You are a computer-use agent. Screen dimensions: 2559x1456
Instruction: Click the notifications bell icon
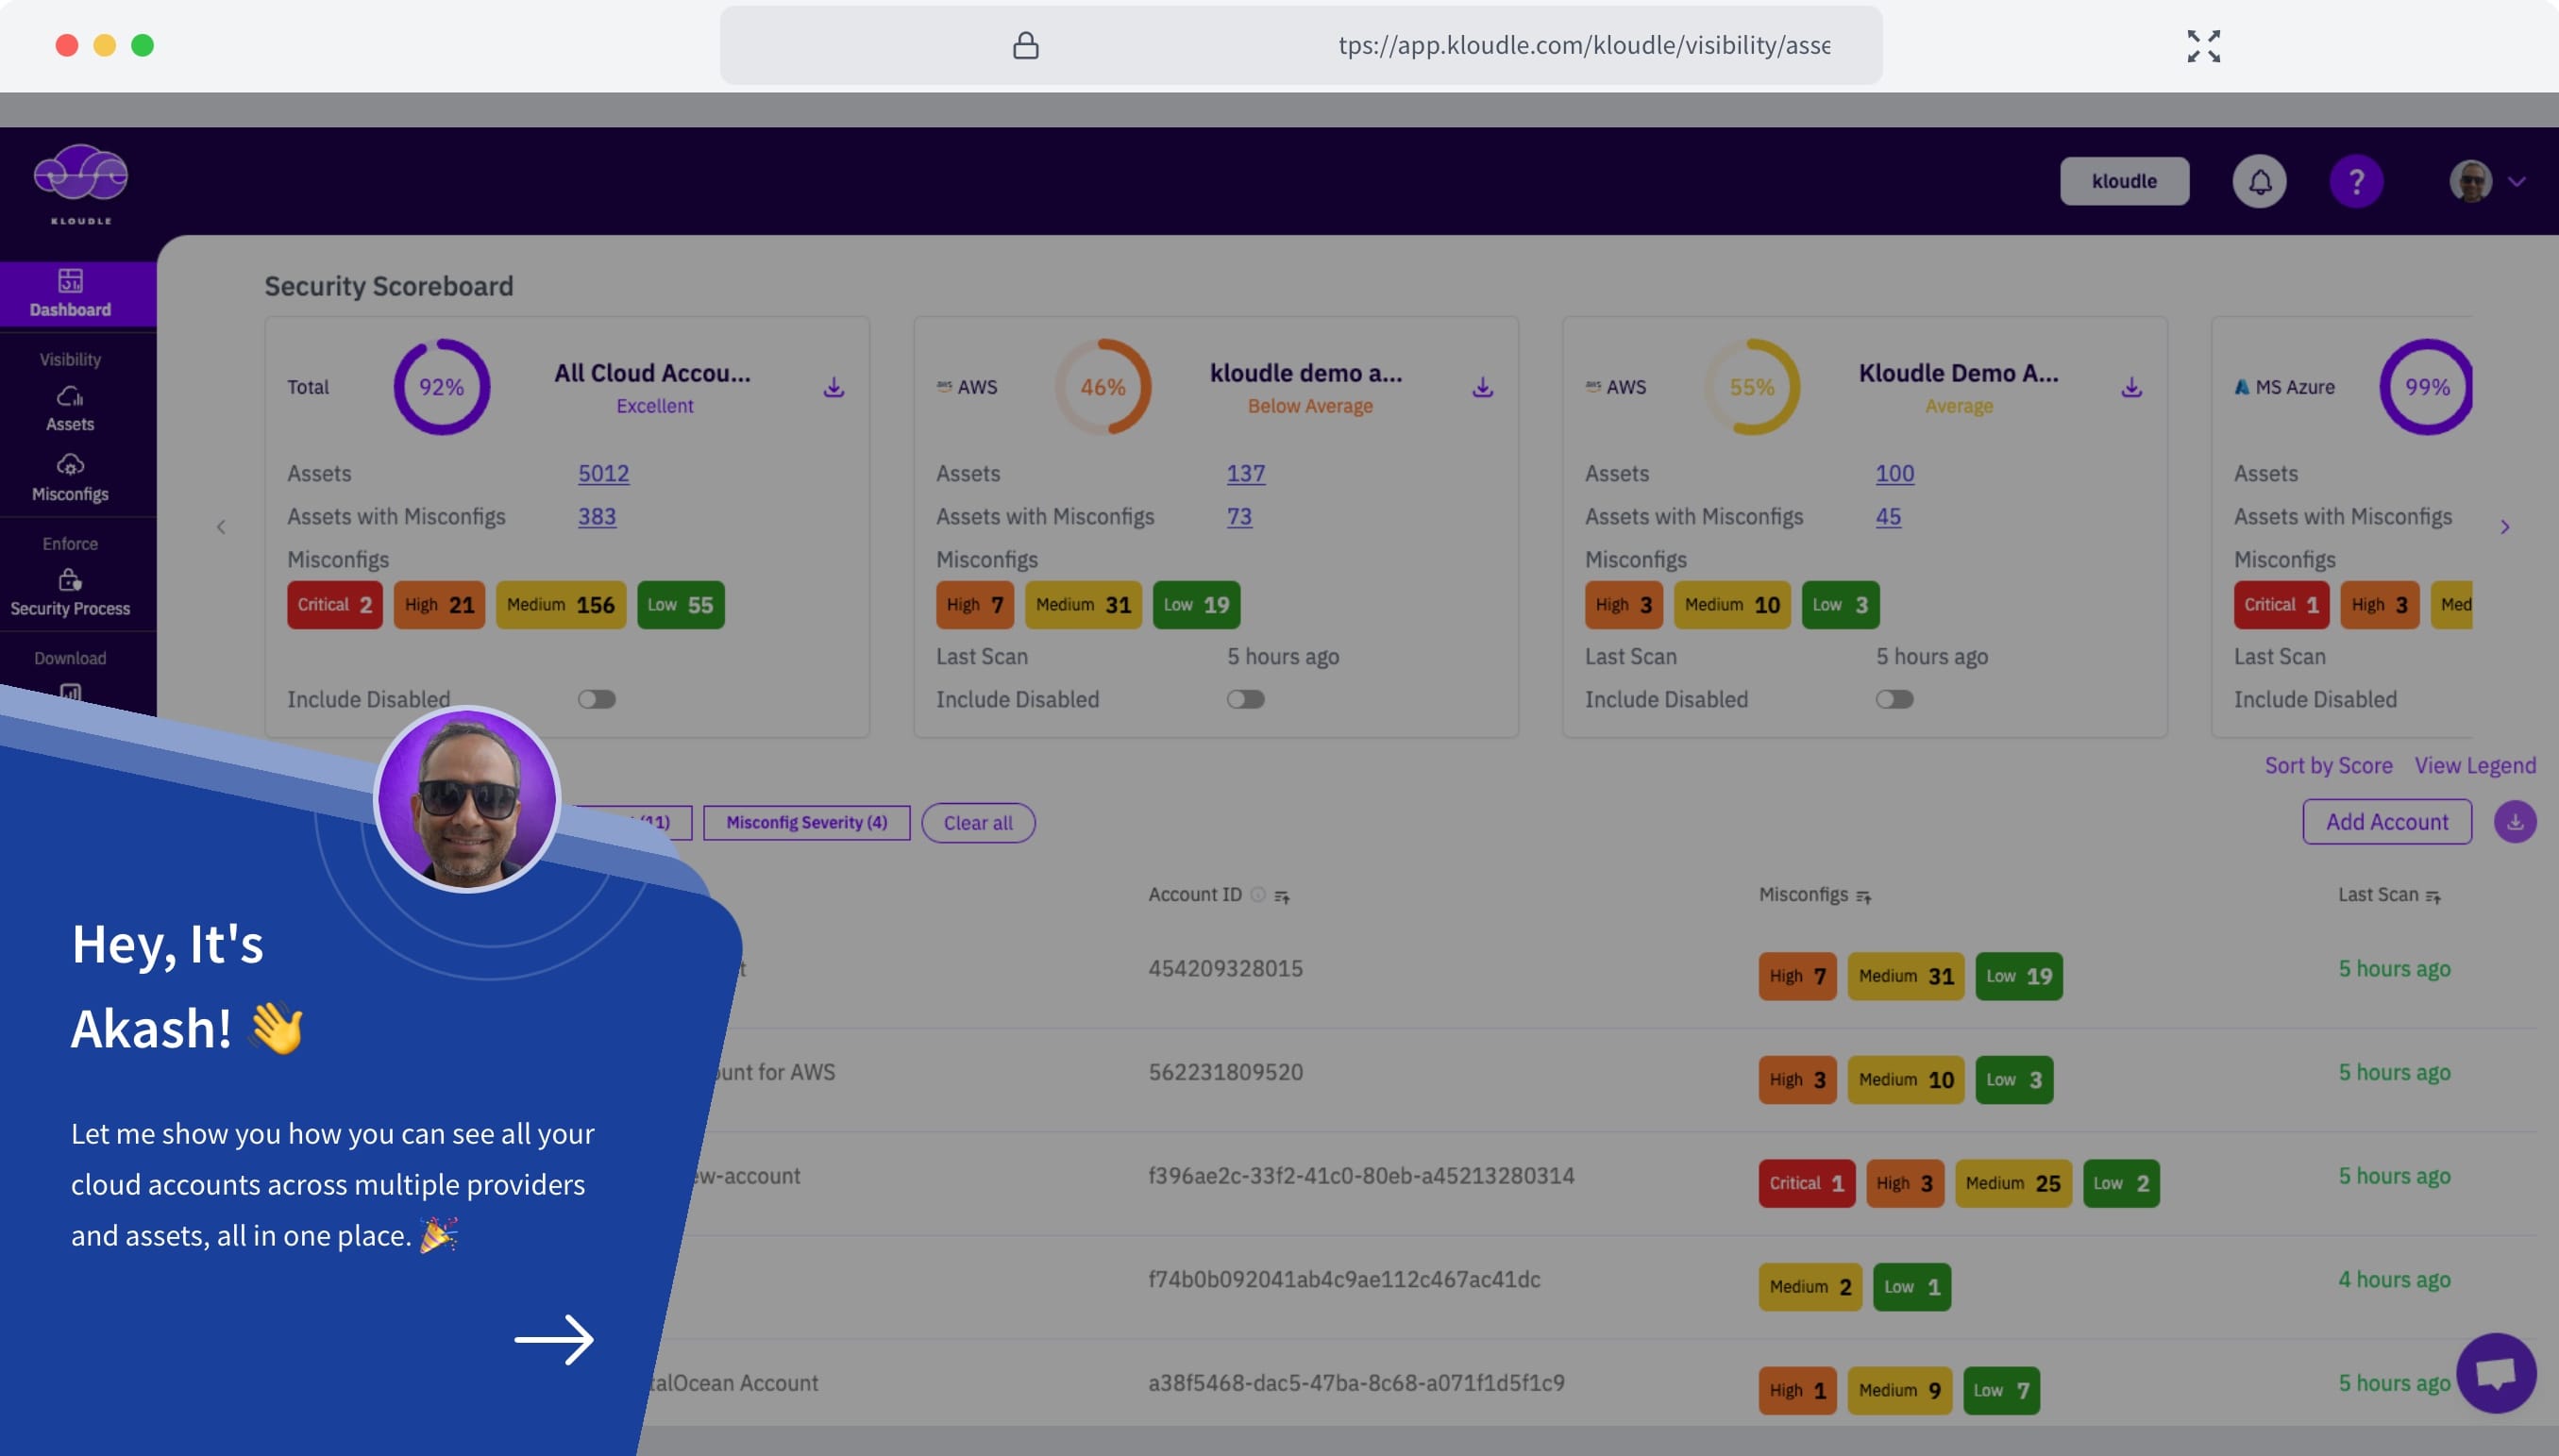click(2259, 181)
